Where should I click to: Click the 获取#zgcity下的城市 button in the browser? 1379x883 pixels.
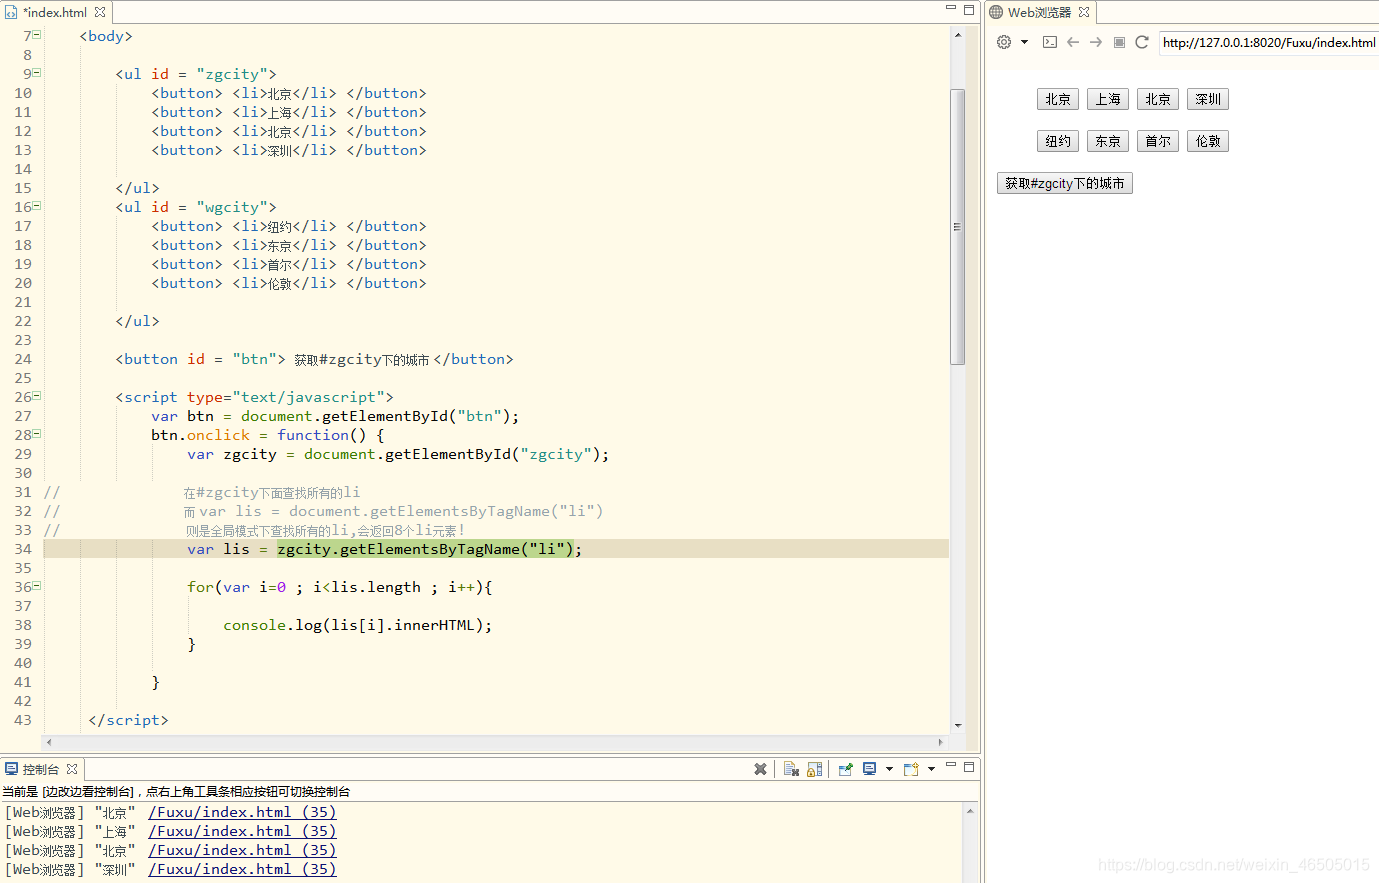coord(1065,183)
